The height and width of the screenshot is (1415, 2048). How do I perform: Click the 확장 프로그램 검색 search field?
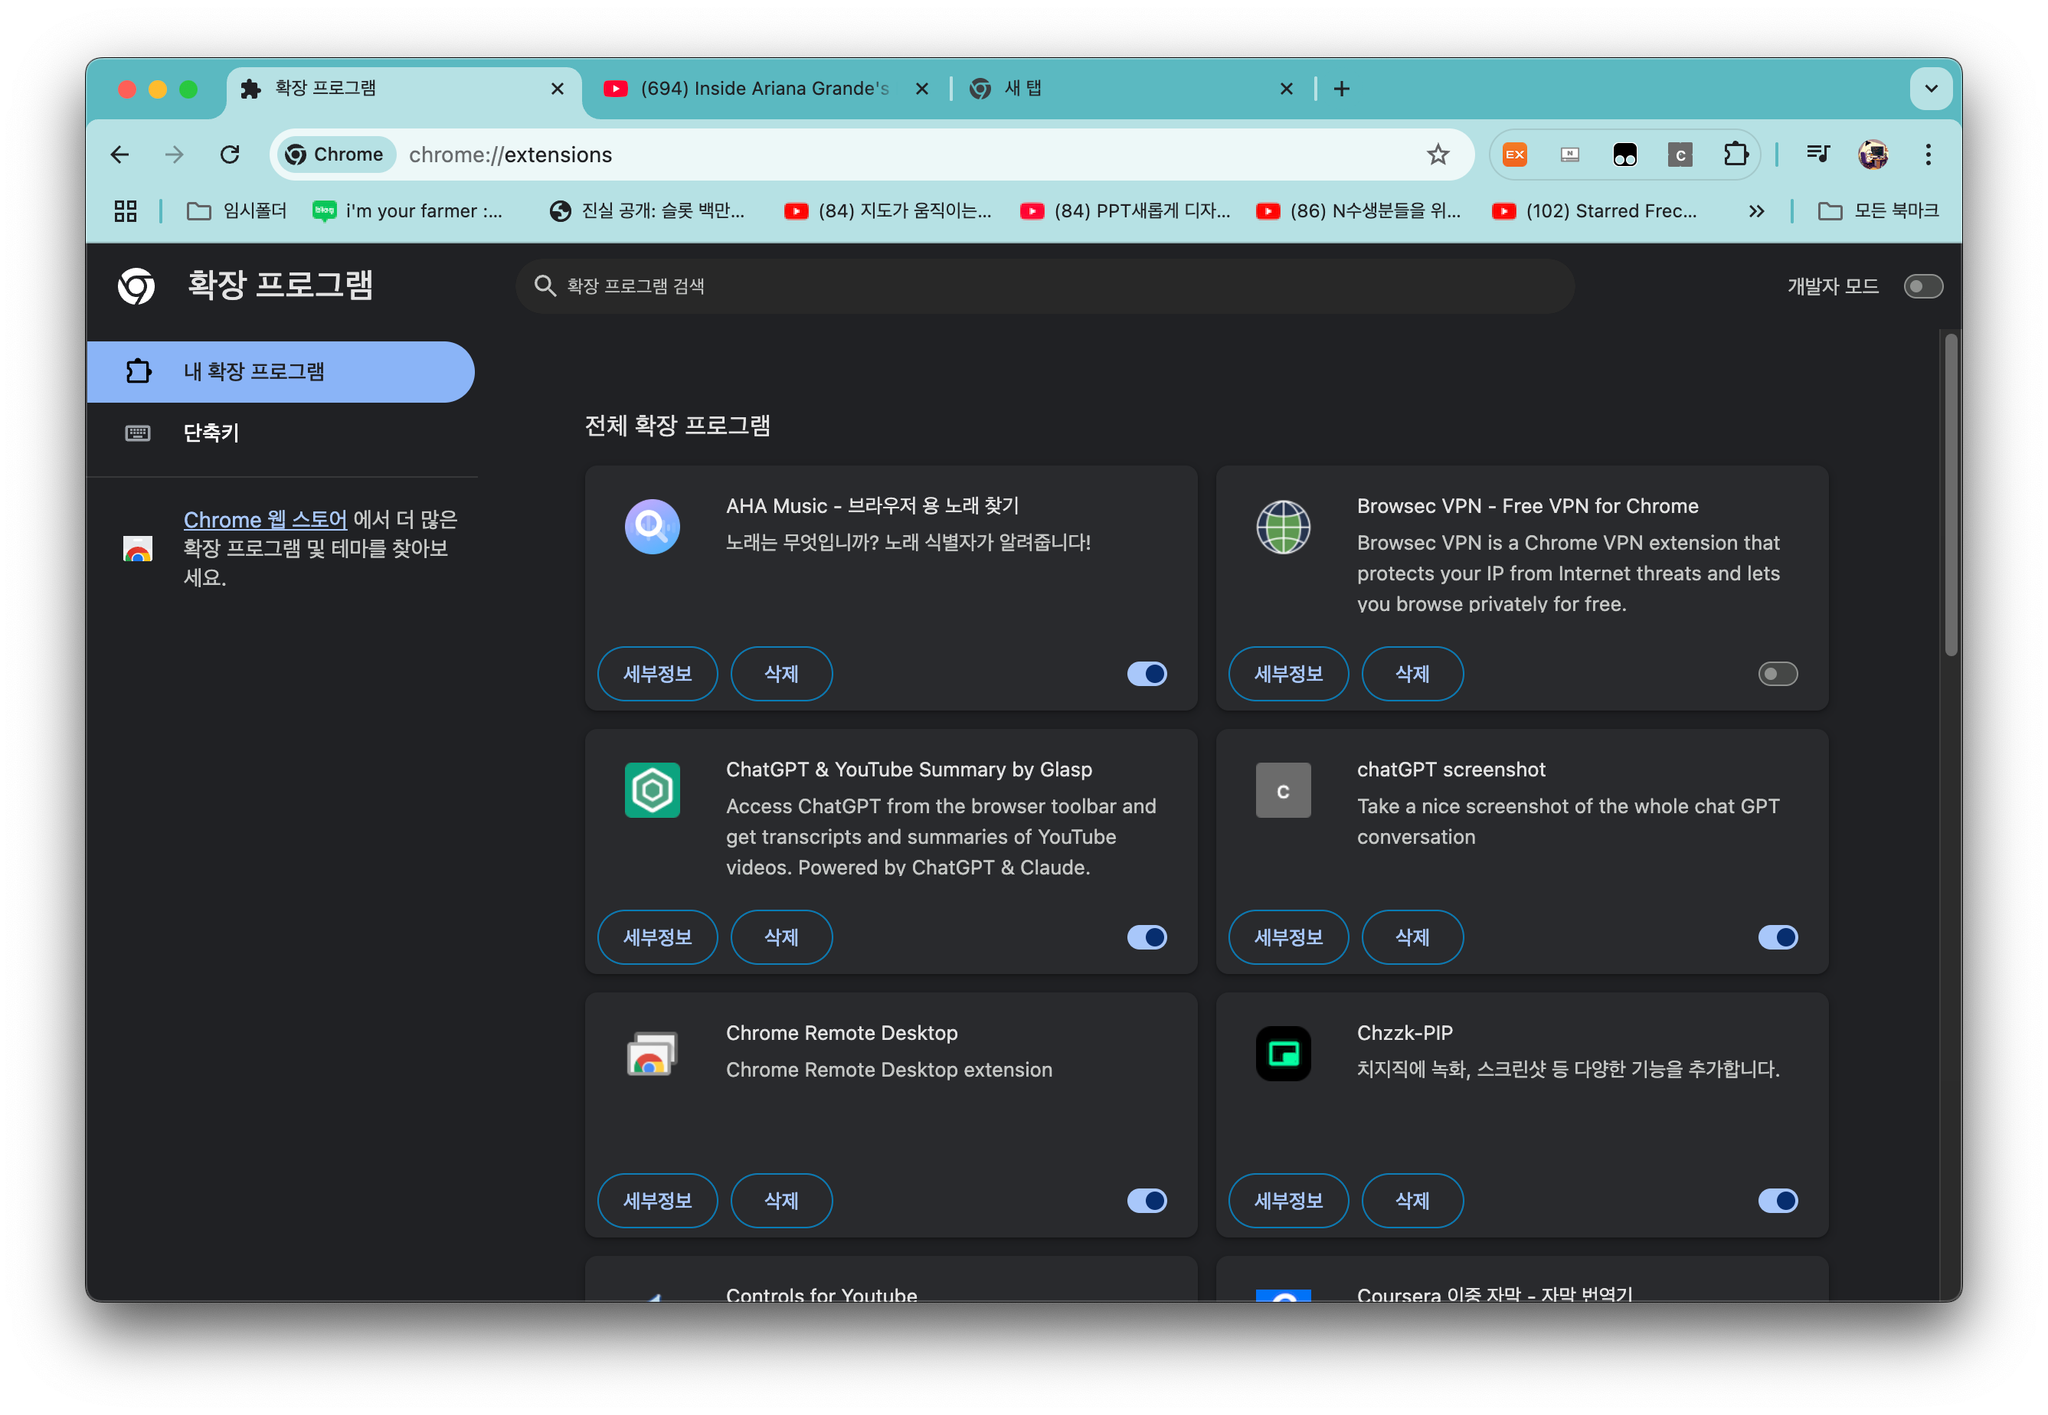point(1045,286)
